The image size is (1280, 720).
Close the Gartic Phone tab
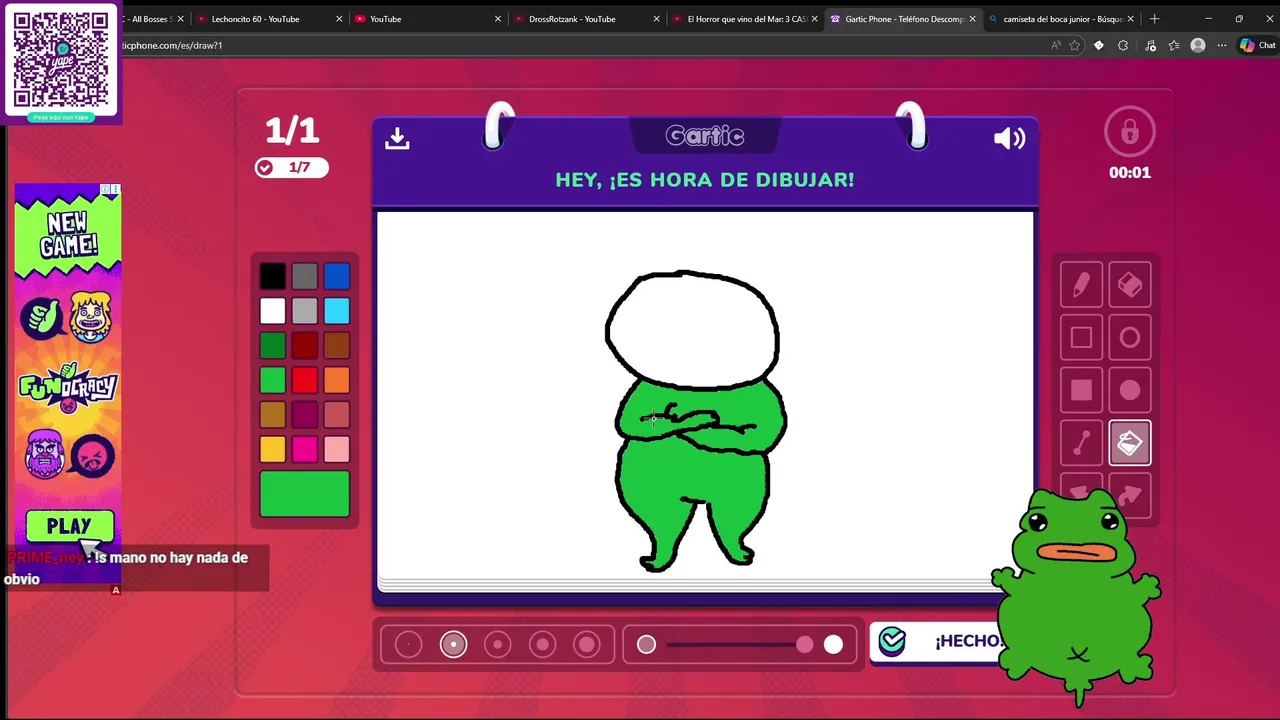pos(972,19)
